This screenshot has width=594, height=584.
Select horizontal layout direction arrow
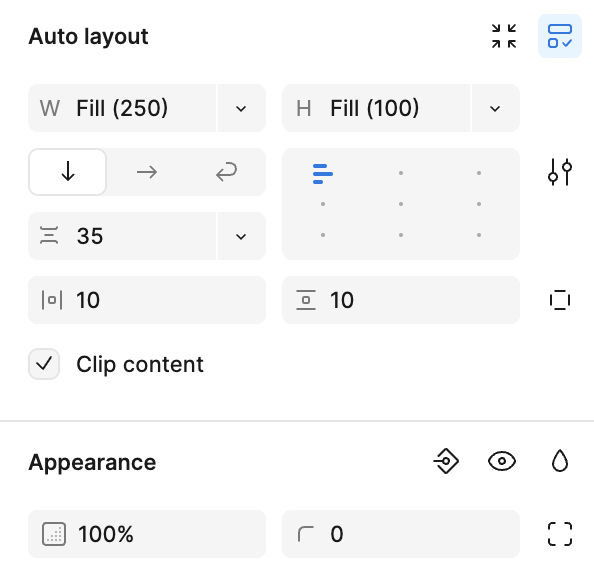(147, 172)
